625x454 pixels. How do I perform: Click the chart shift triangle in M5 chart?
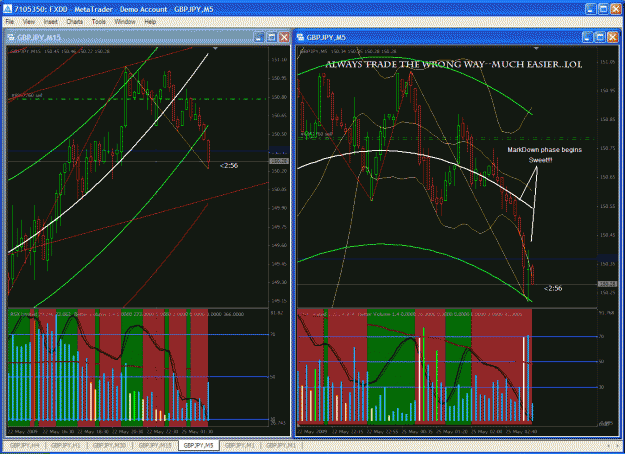(536, 49)
